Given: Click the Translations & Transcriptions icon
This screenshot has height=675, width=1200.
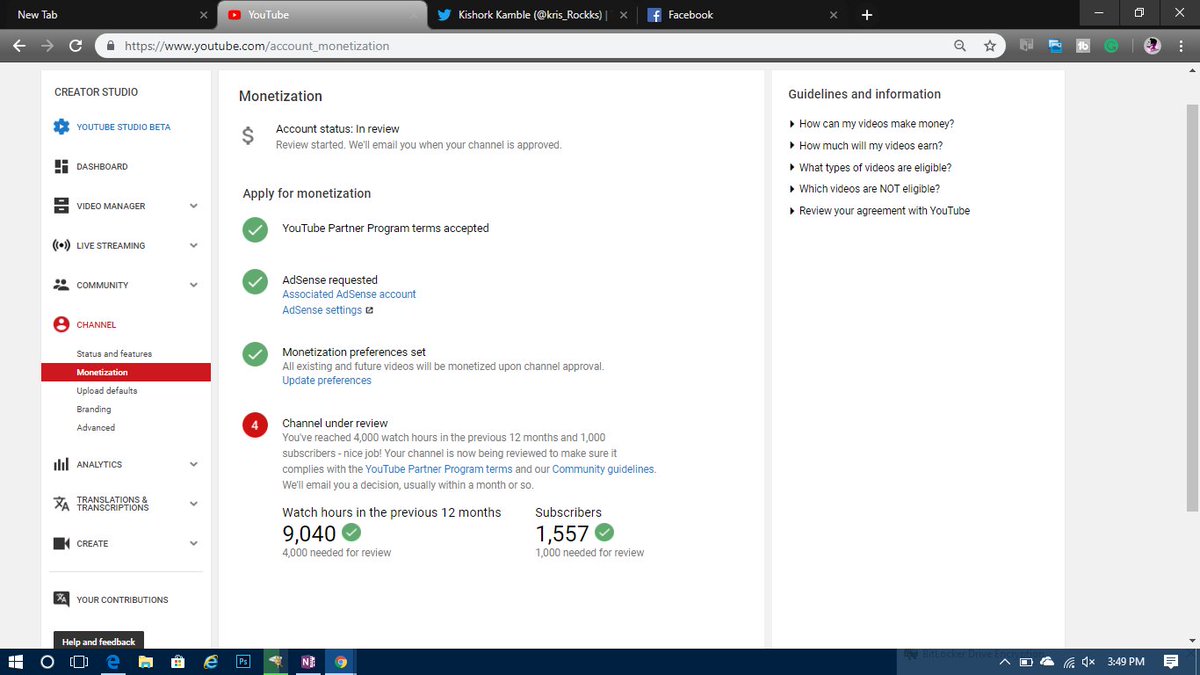Looking at the screenshot, I should 61,504.
